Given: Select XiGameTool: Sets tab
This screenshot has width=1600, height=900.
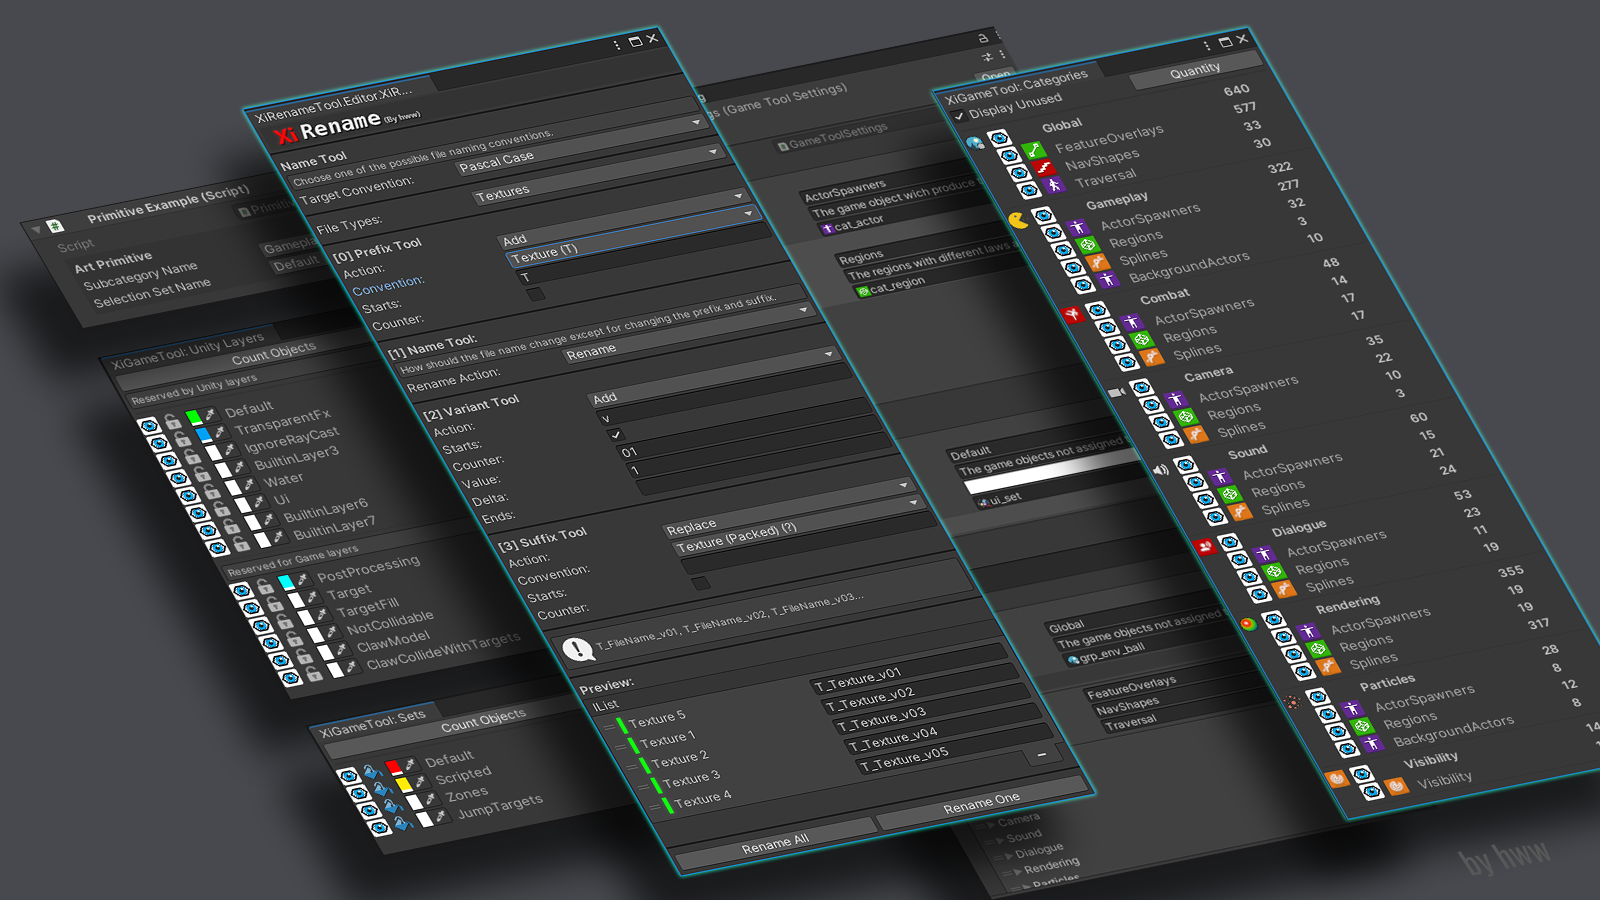Looking at the screenshot, I should coord(372,724).
